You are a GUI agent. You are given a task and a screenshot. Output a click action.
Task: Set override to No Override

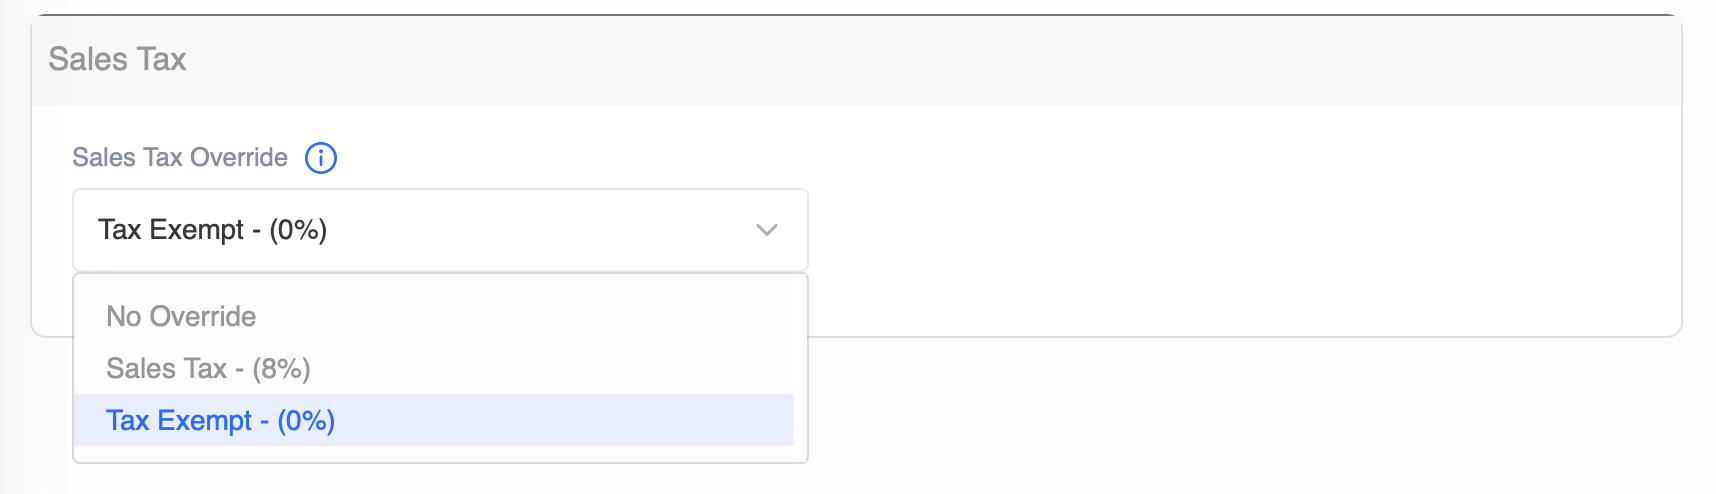[181, 316]
